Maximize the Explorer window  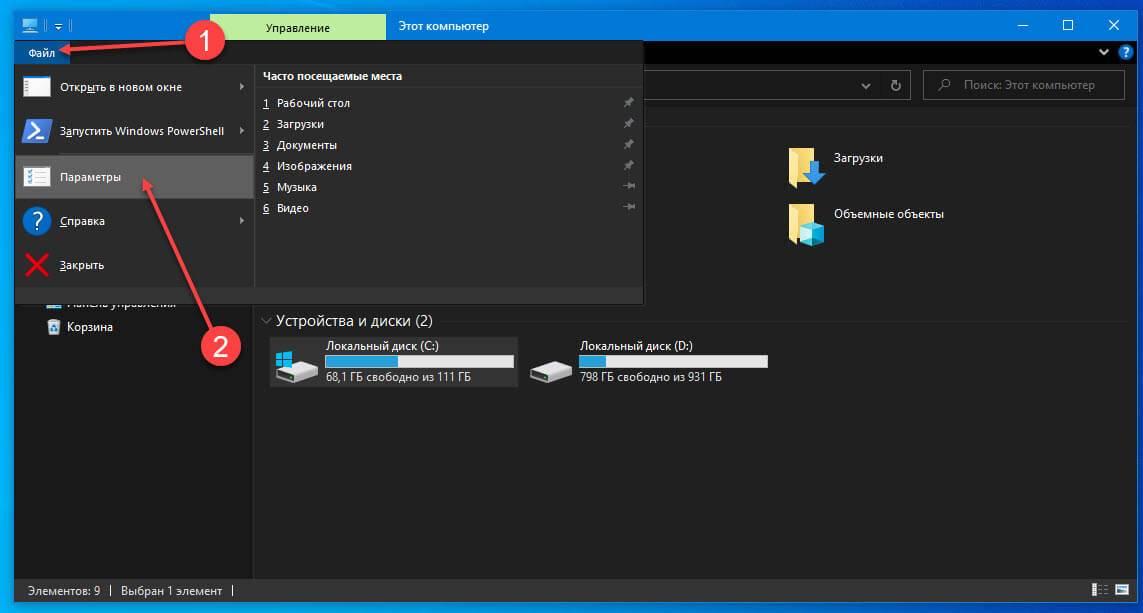(x=1068, y=26)
